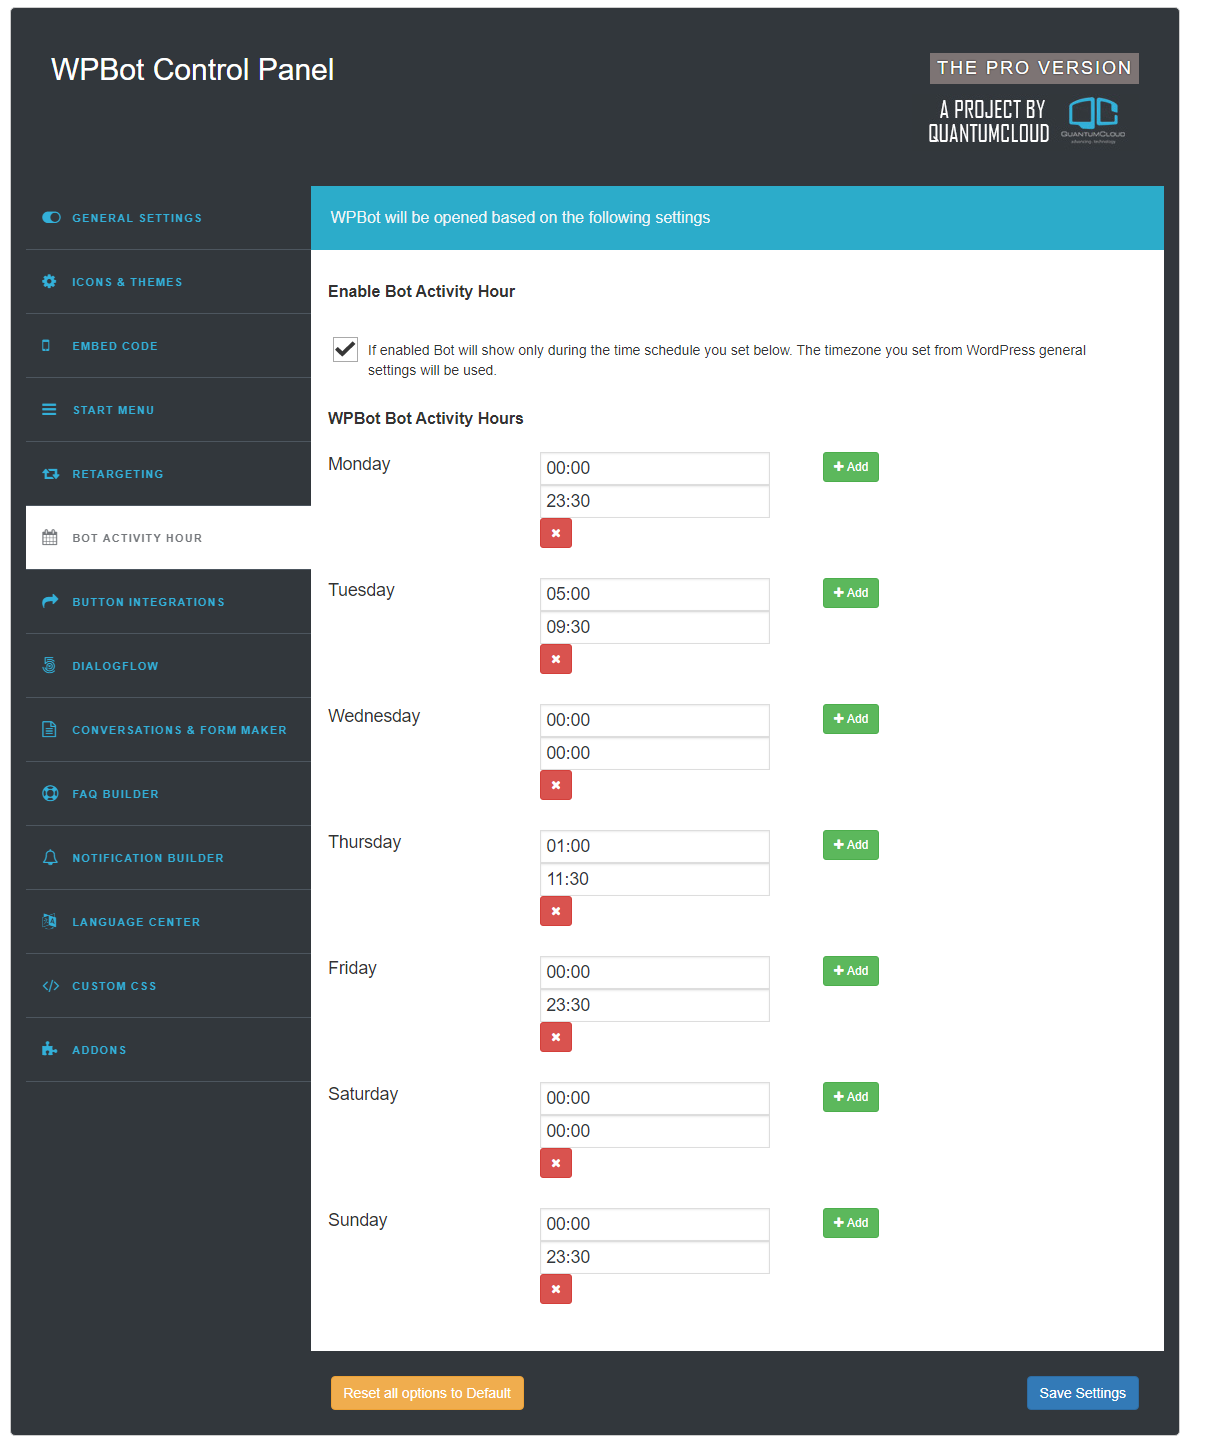The height and width of the screenshot is (1446, 1205).
Task: Click The Pro Version badge
Action: [1034, 68]
